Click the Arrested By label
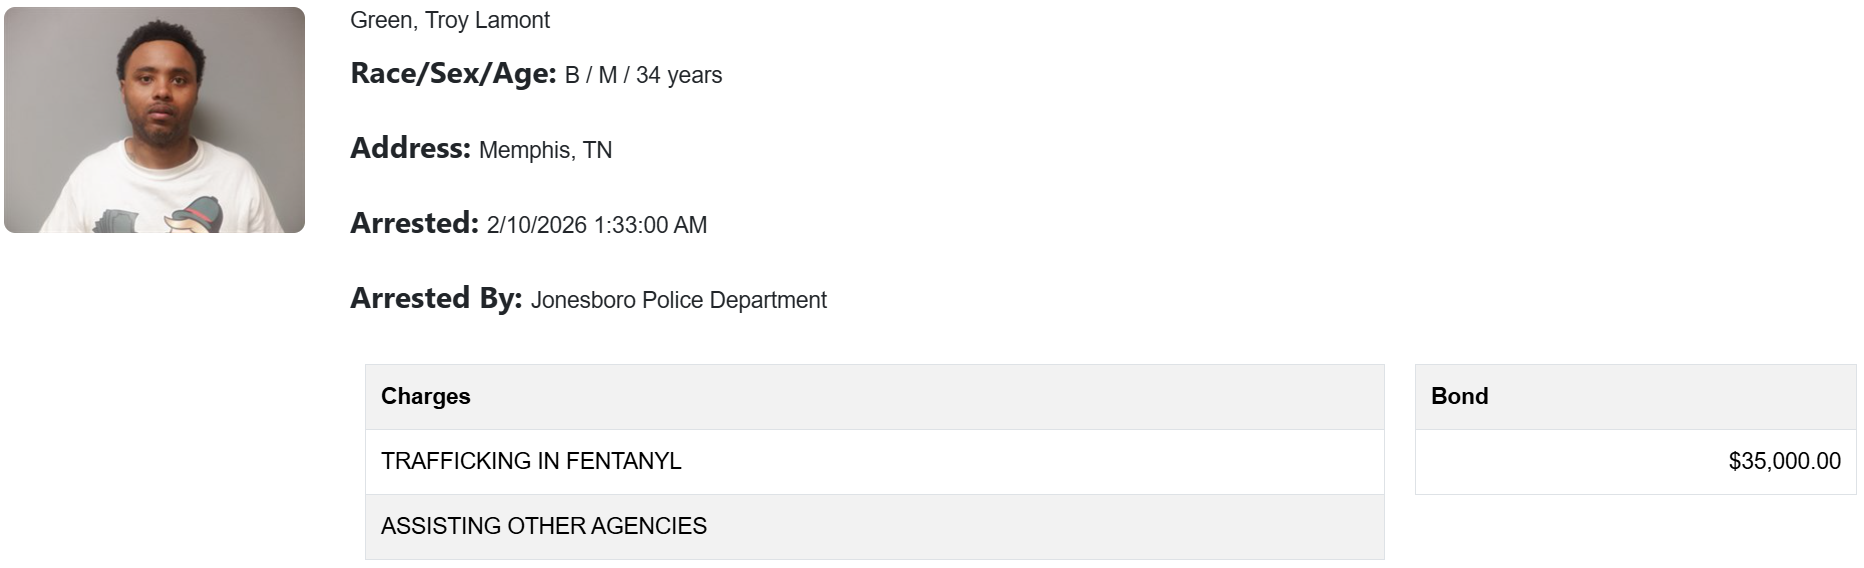 click(436, 299)
